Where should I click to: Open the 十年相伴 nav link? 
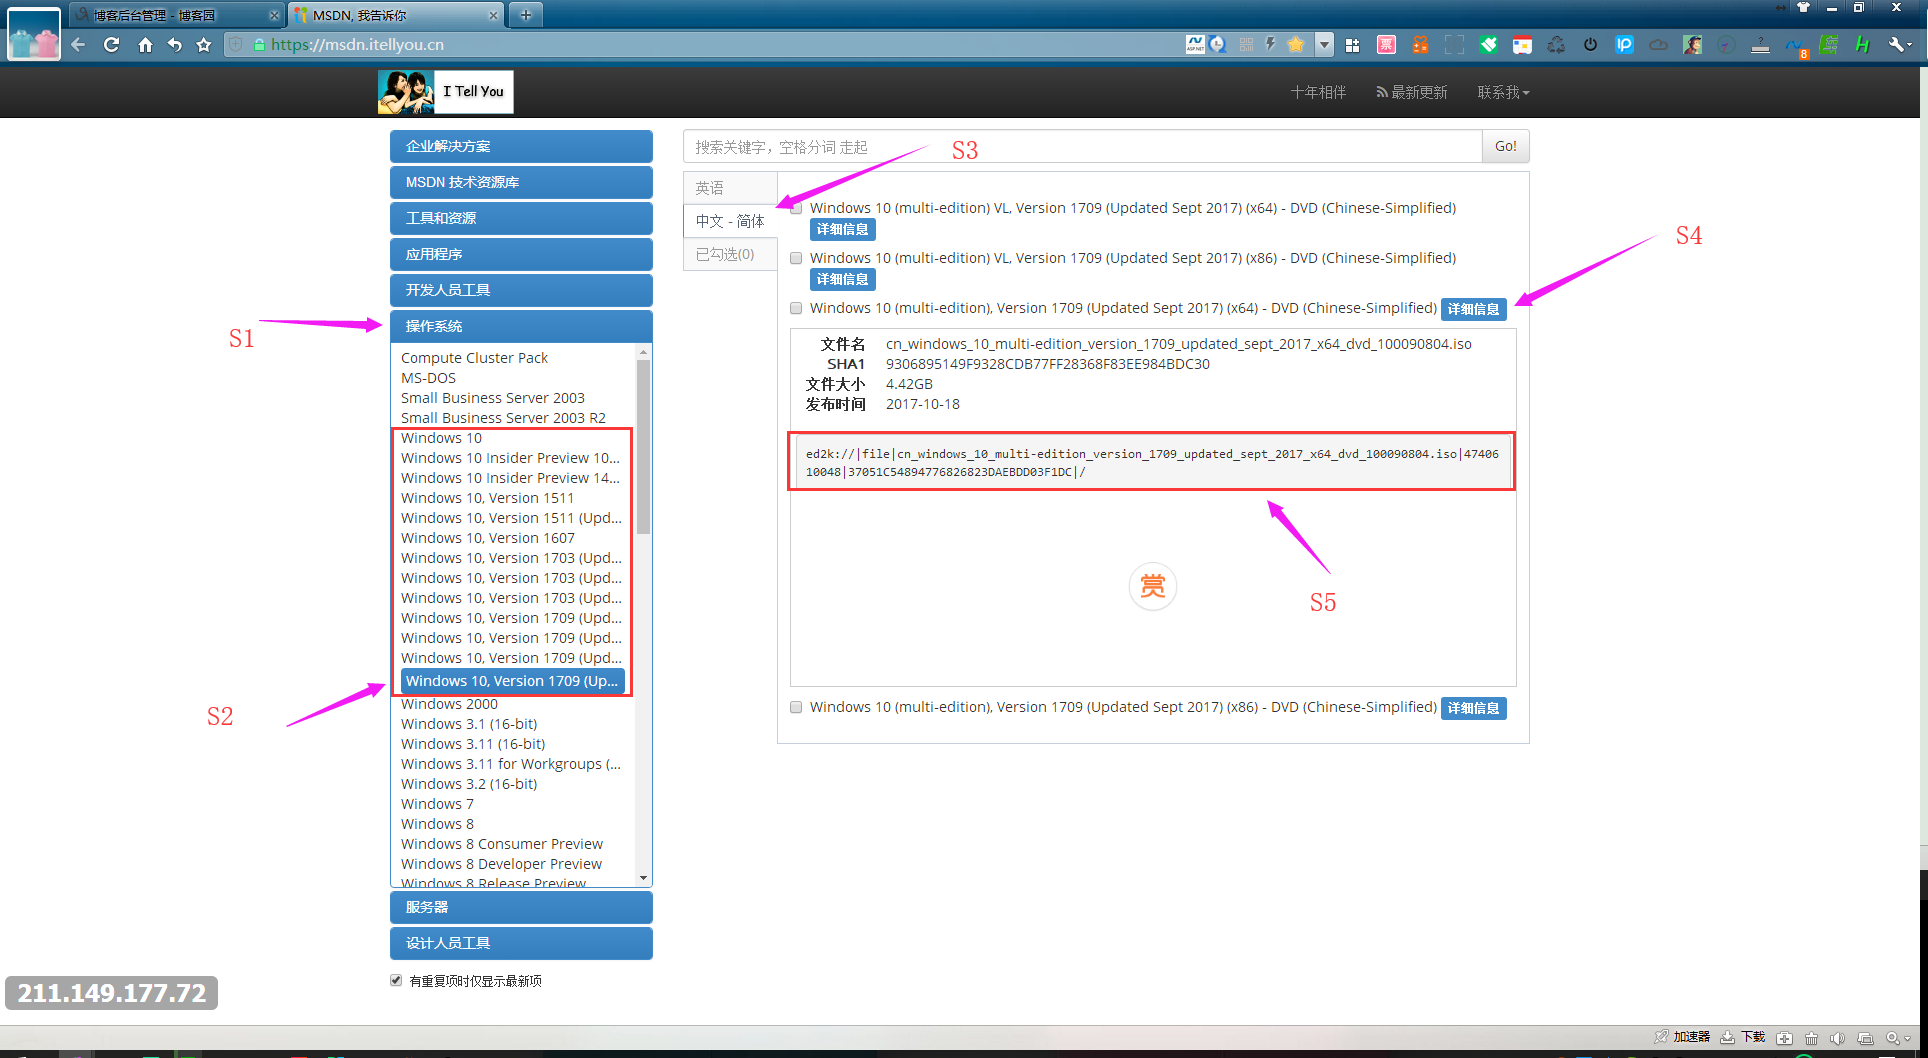[x=1318, y=92]
